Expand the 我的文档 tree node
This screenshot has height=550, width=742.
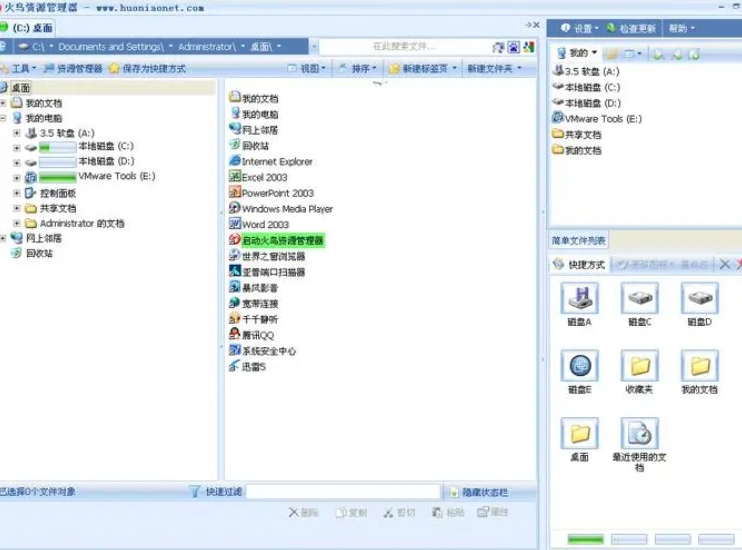click(3, 103)
